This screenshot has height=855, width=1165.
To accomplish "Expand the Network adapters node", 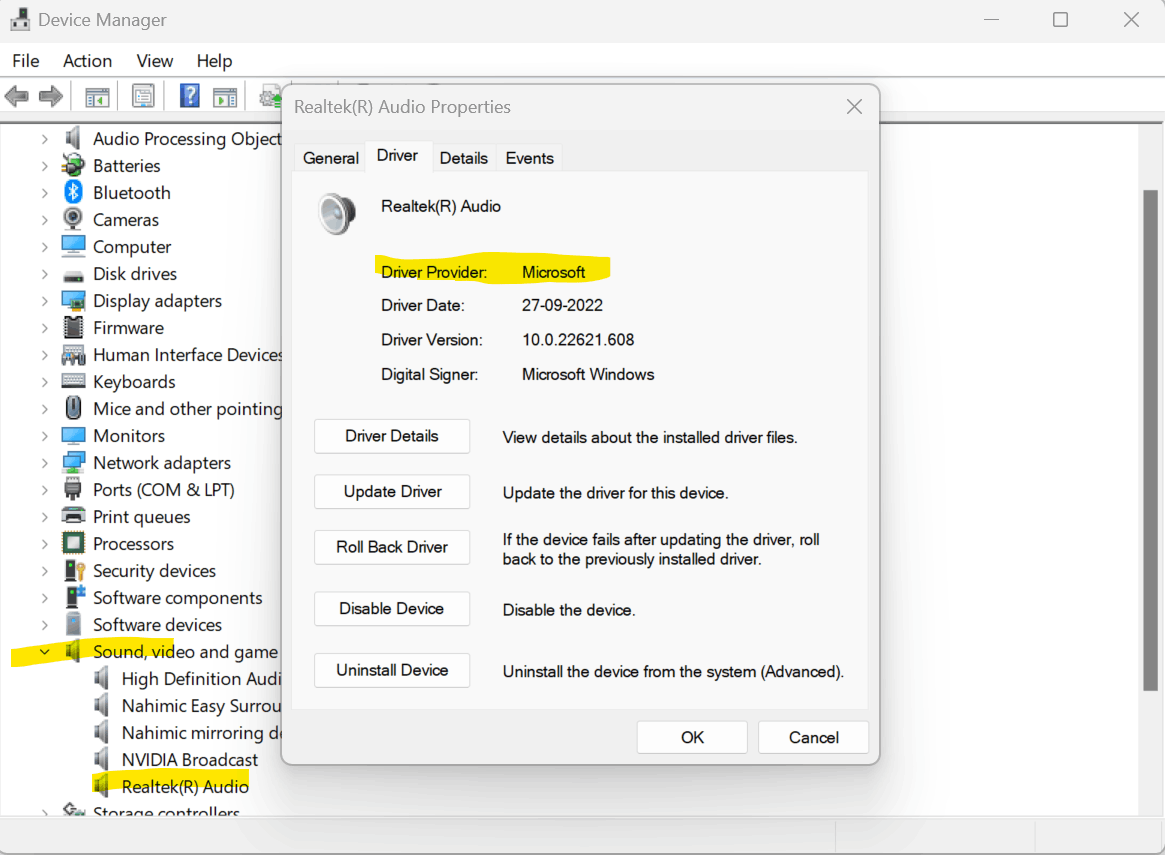I will click(x=45, y=463).
